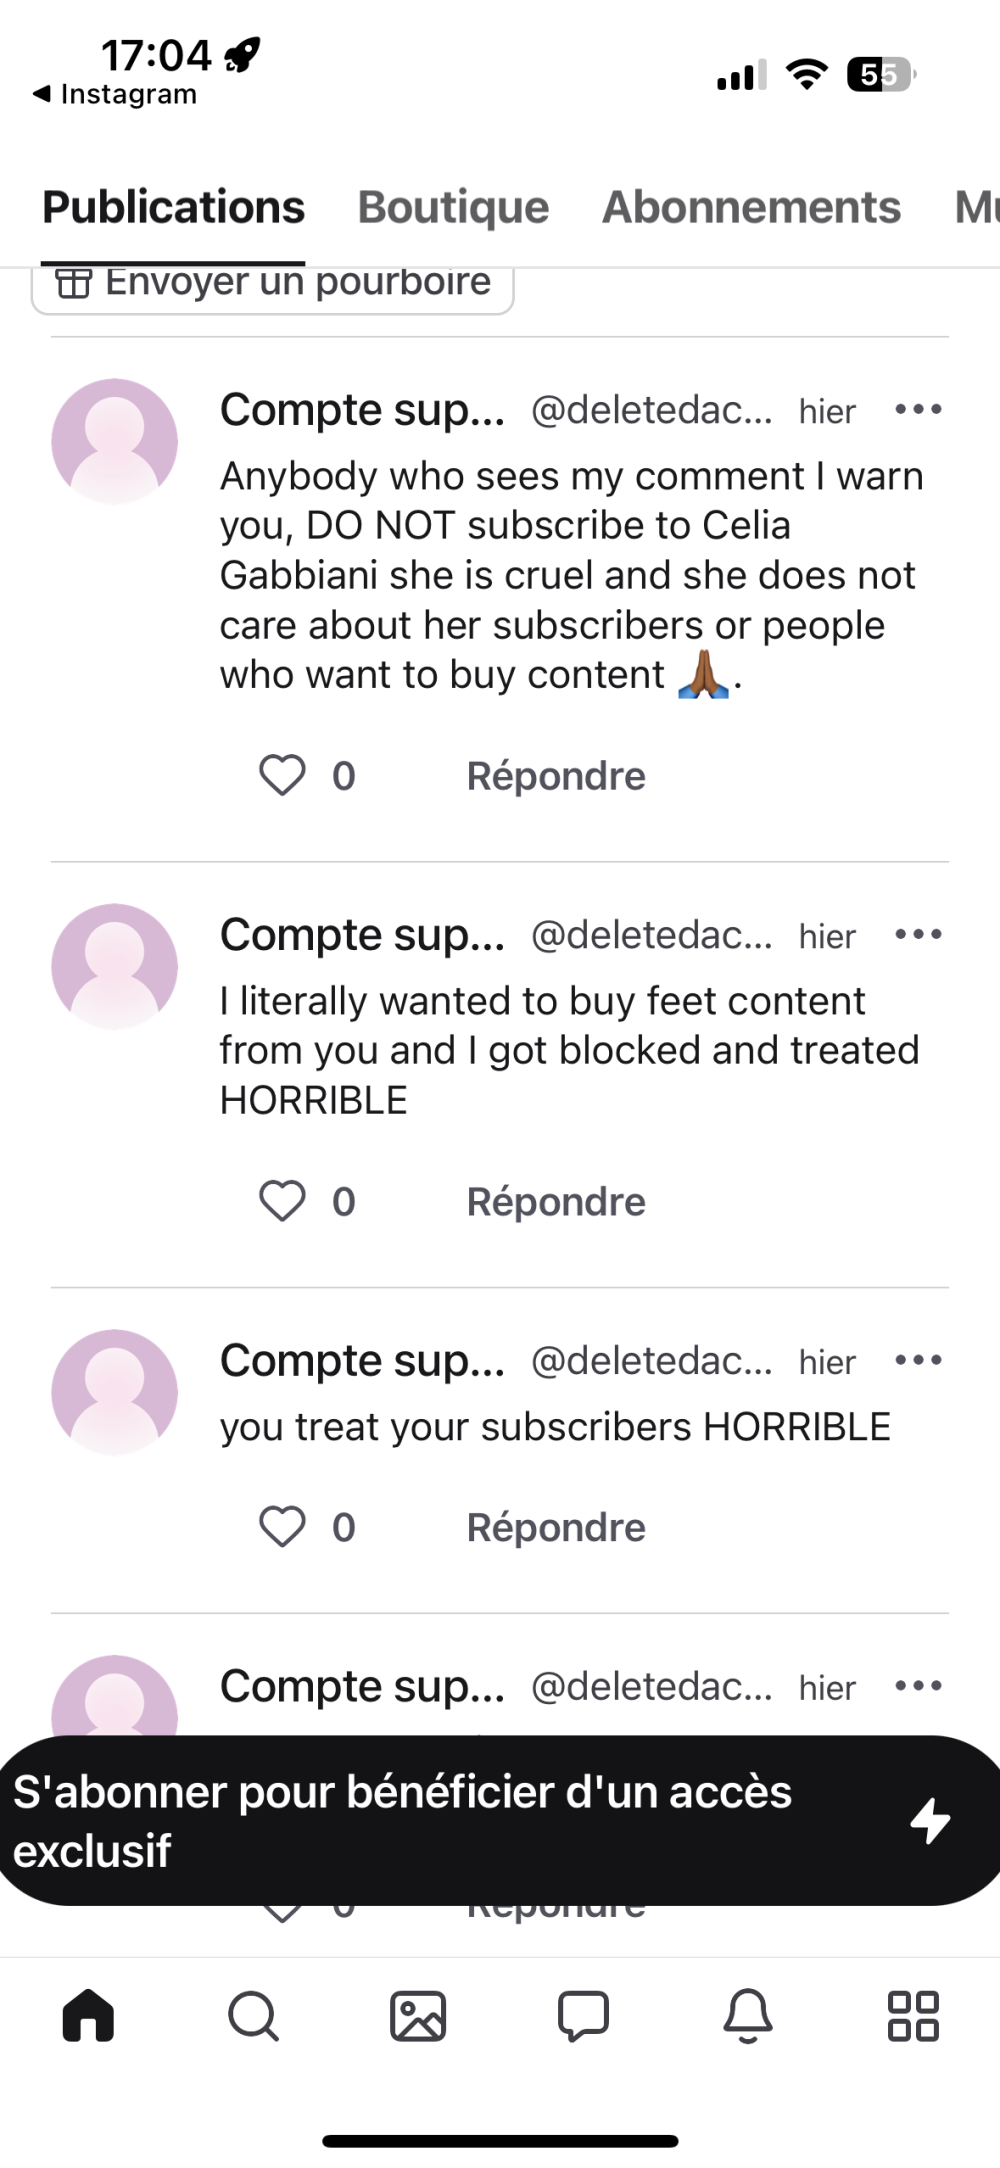The height and width of the screenshot is (2168, 1000).
Task: Like the 'feet content' comment with heart
Action: [x=282, y=1201]
